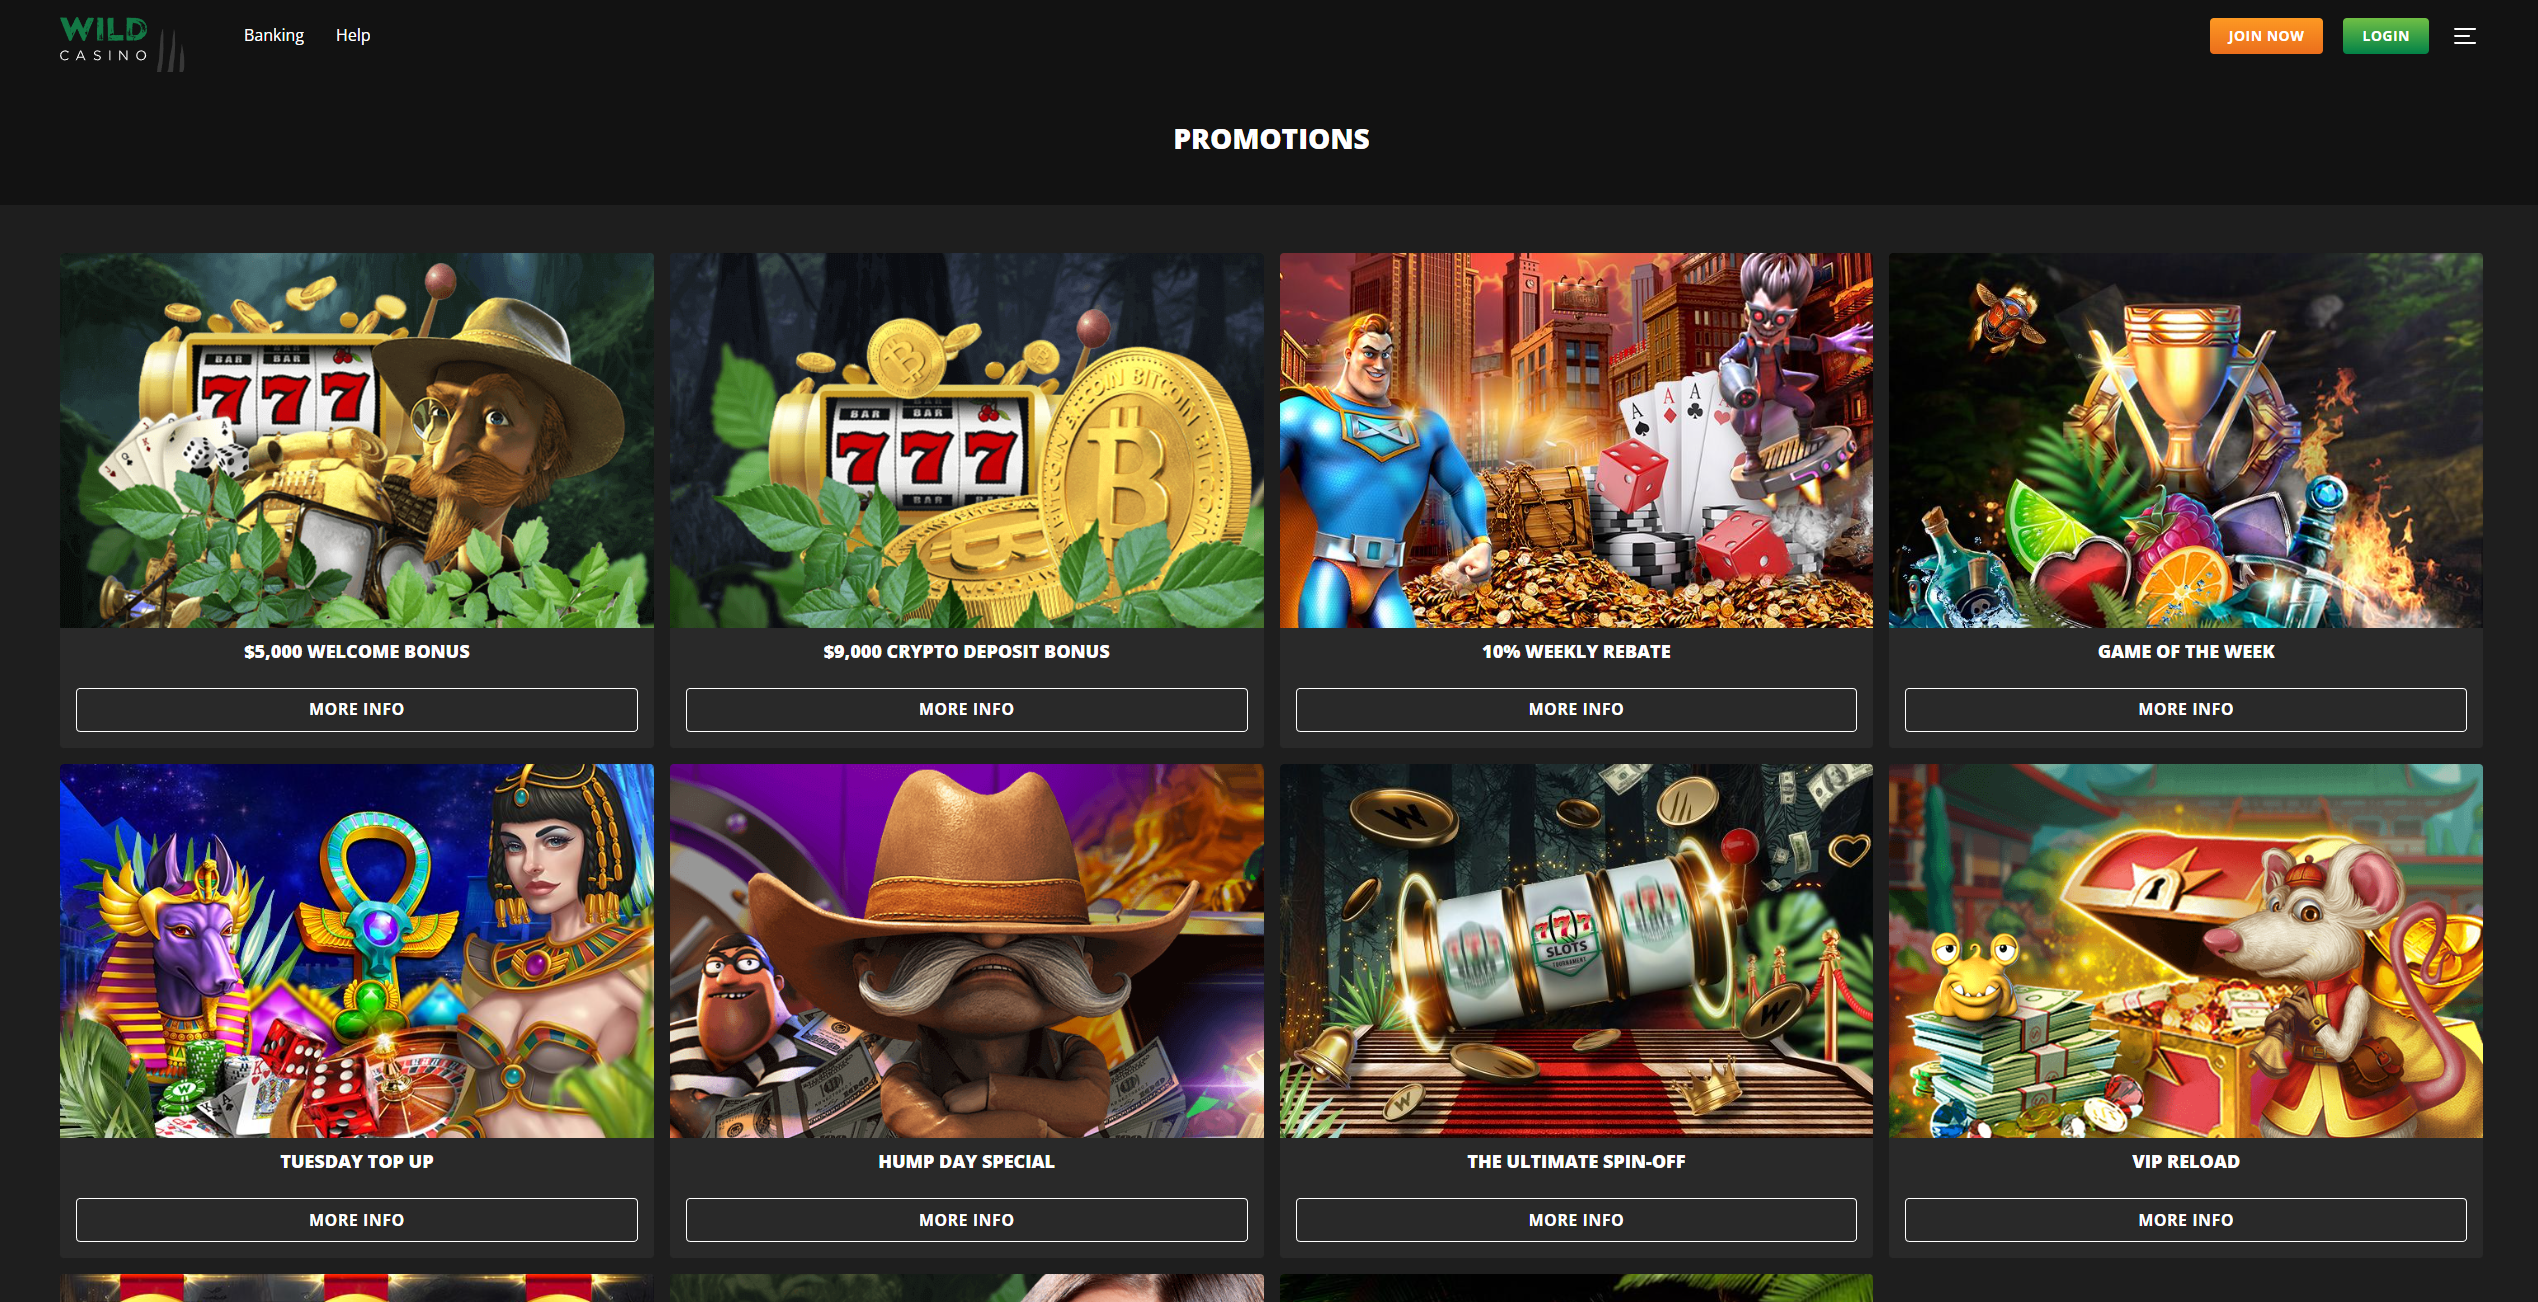This screenshot has width=2538, height=1302.
Task: Open the trophy Game of the Week image
Action: pos(2186,440)
